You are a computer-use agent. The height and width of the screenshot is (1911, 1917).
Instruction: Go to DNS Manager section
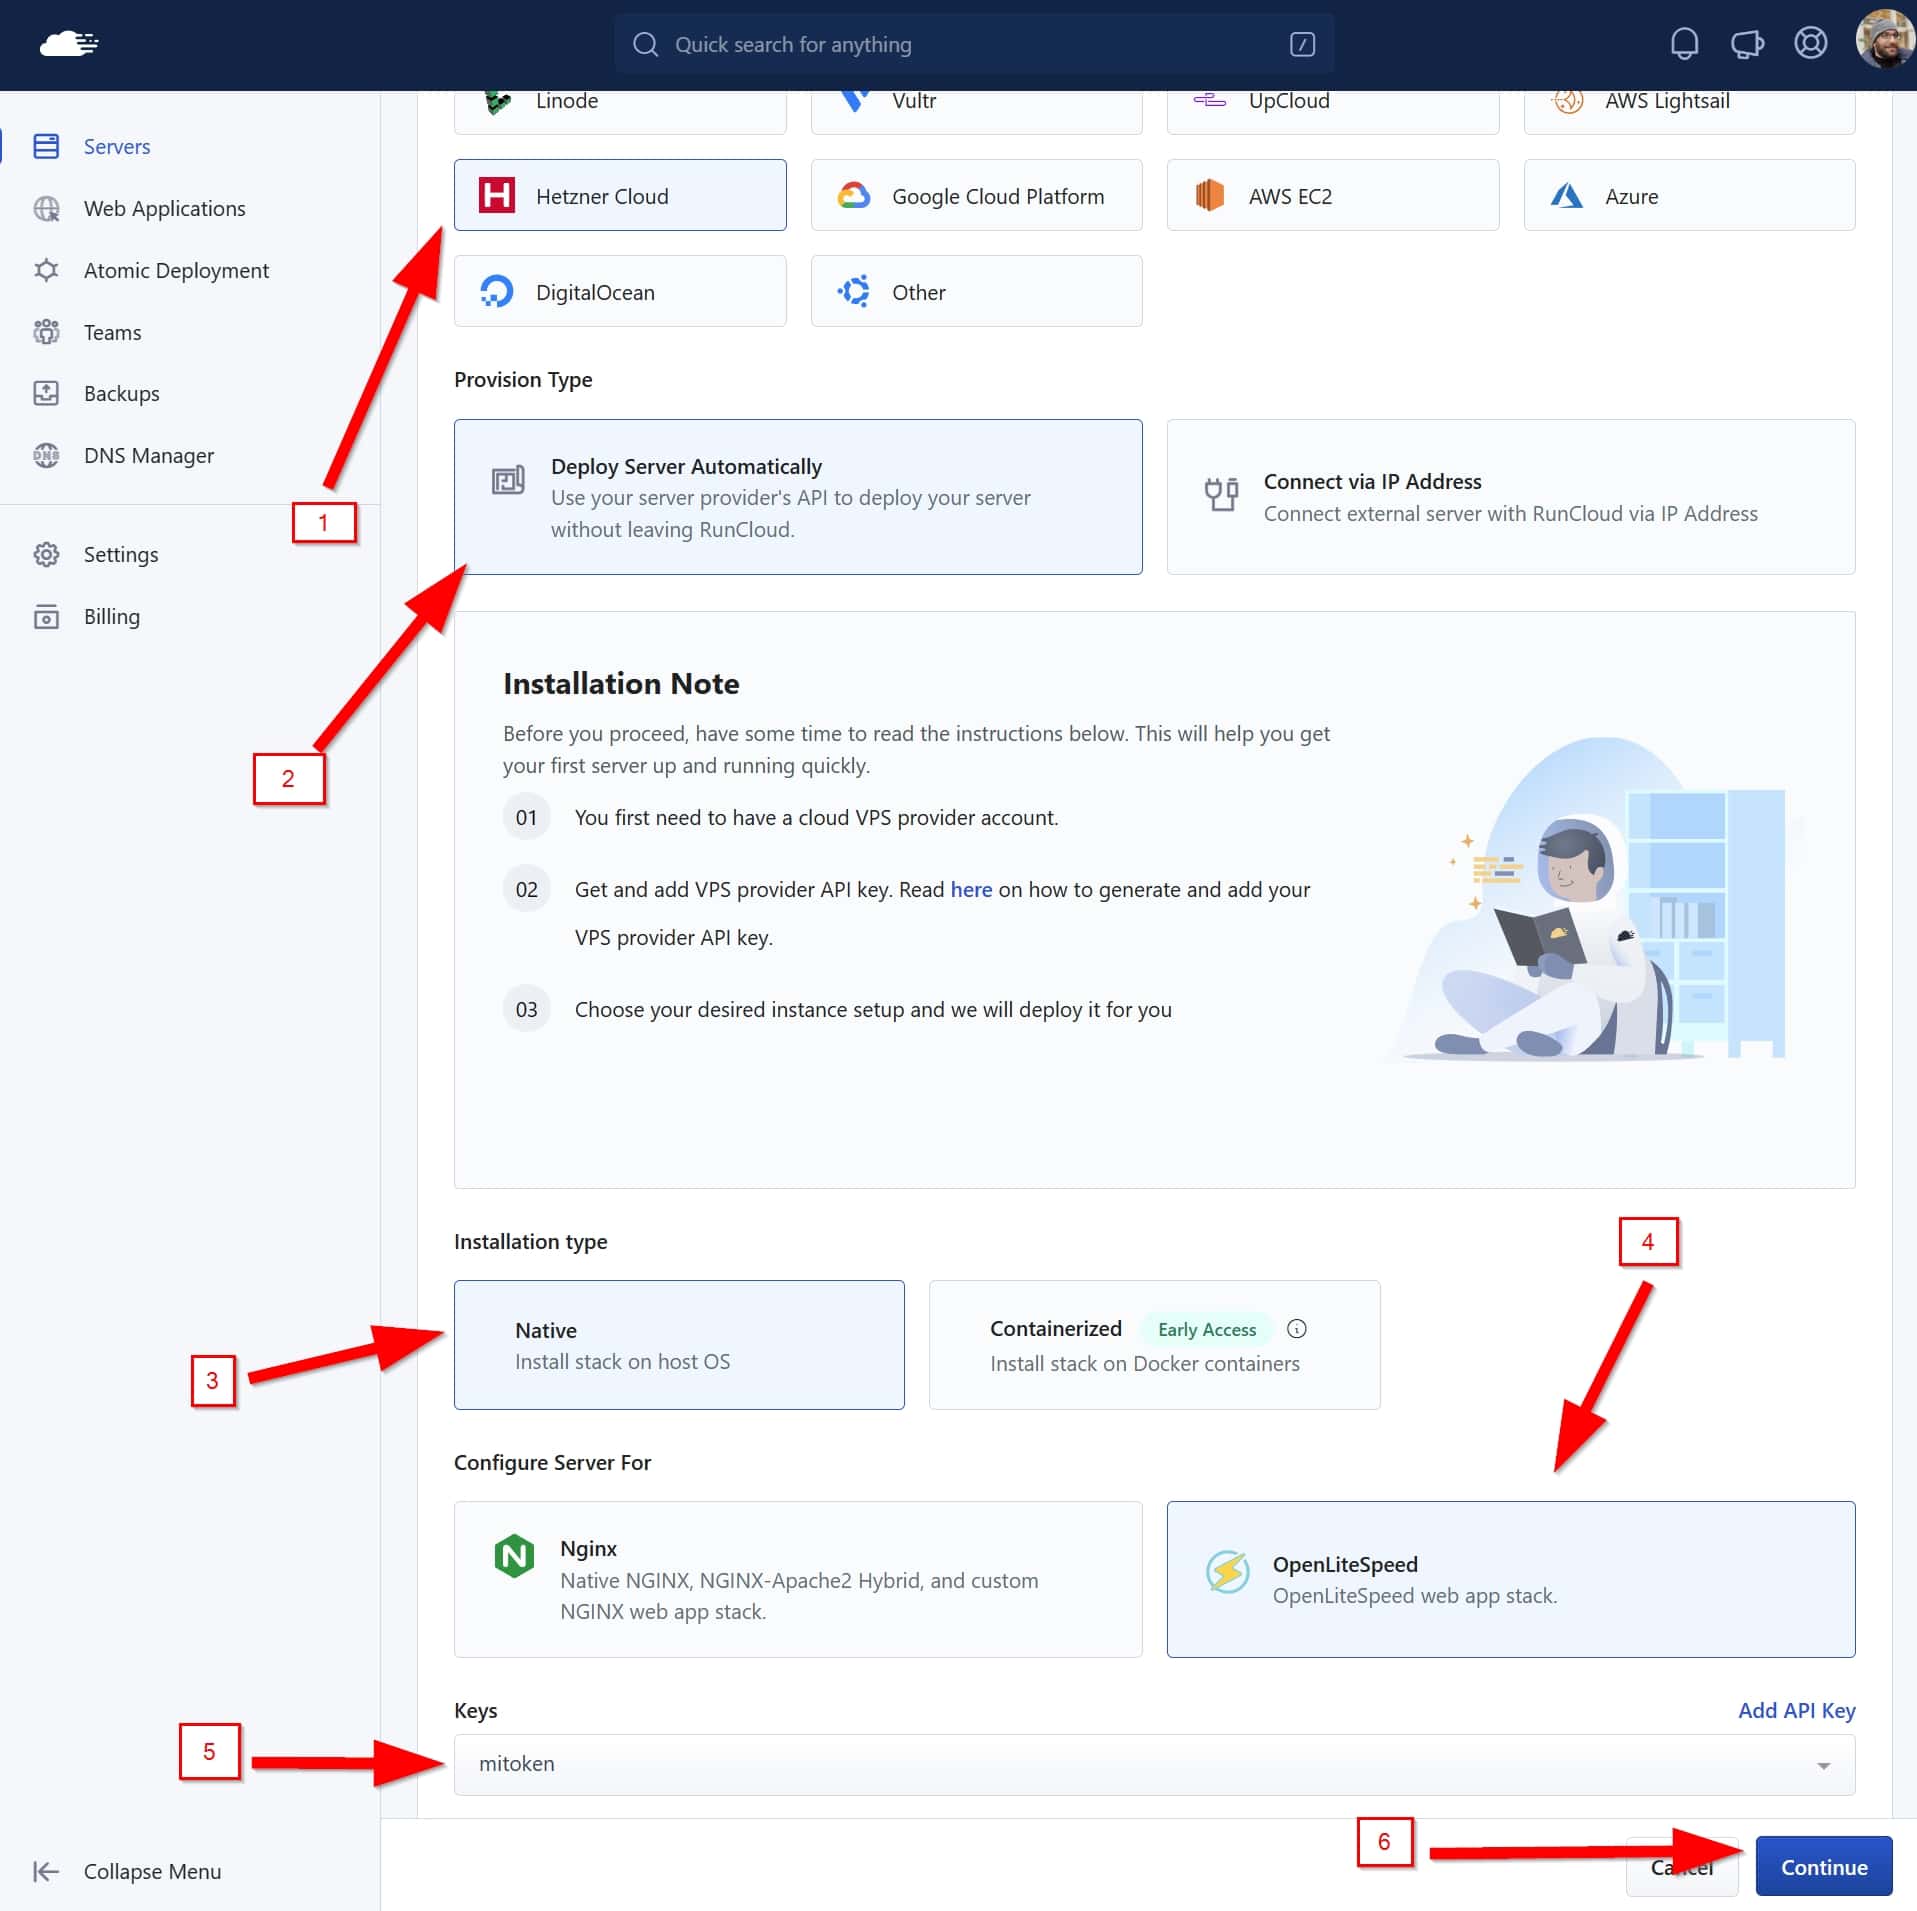[148, 456]
